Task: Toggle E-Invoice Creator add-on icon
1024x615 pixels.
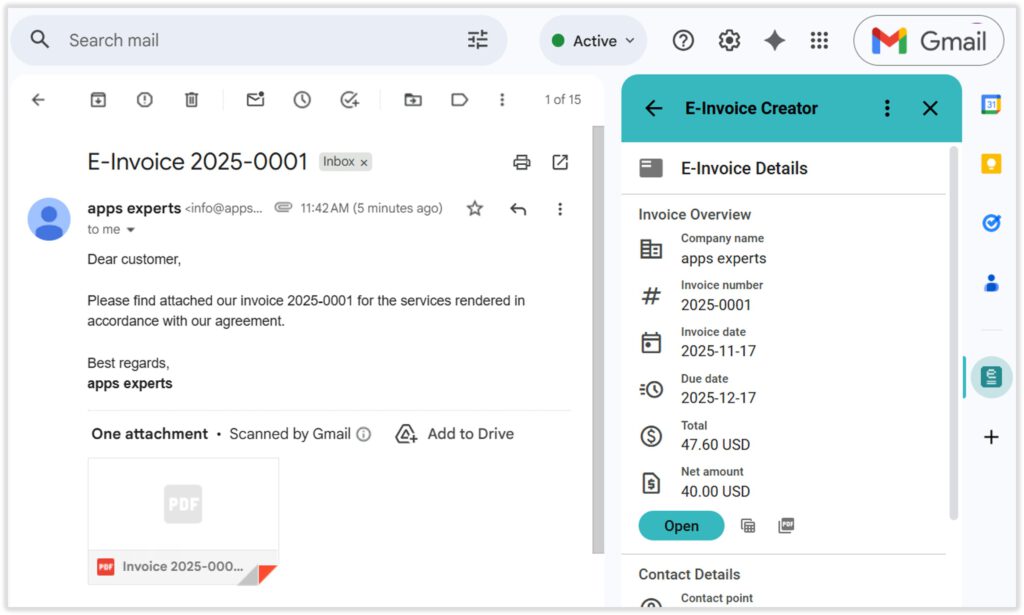Action: pyautogui.click(x=991, y=377)
